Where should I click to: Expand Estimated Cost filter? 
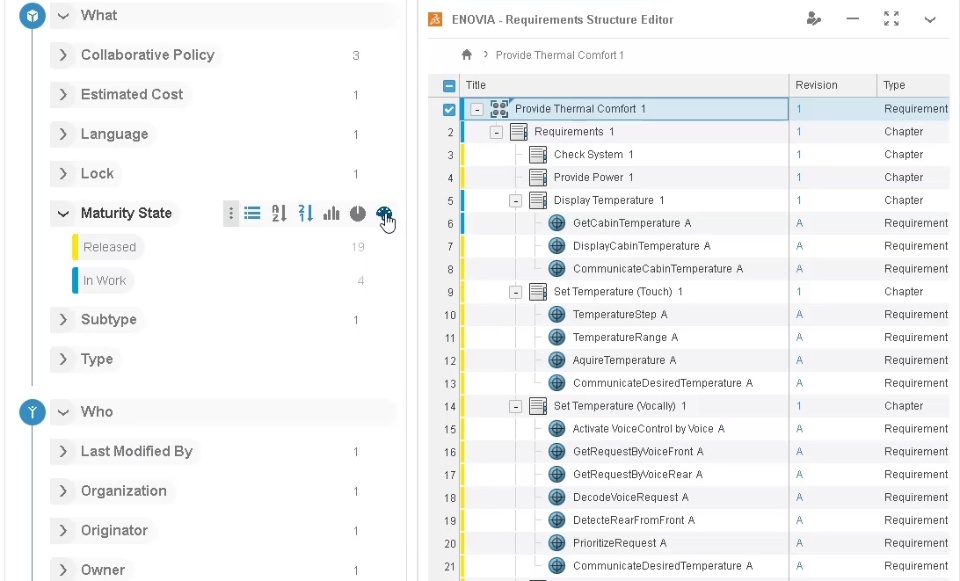coord(62,94)
